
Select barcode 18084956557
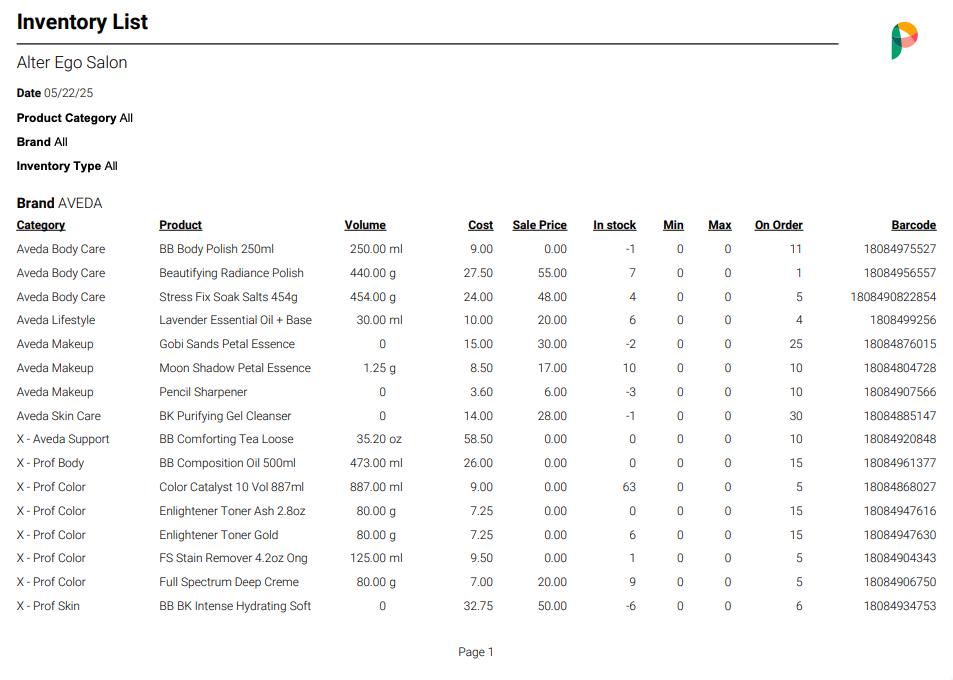point(900,273)
